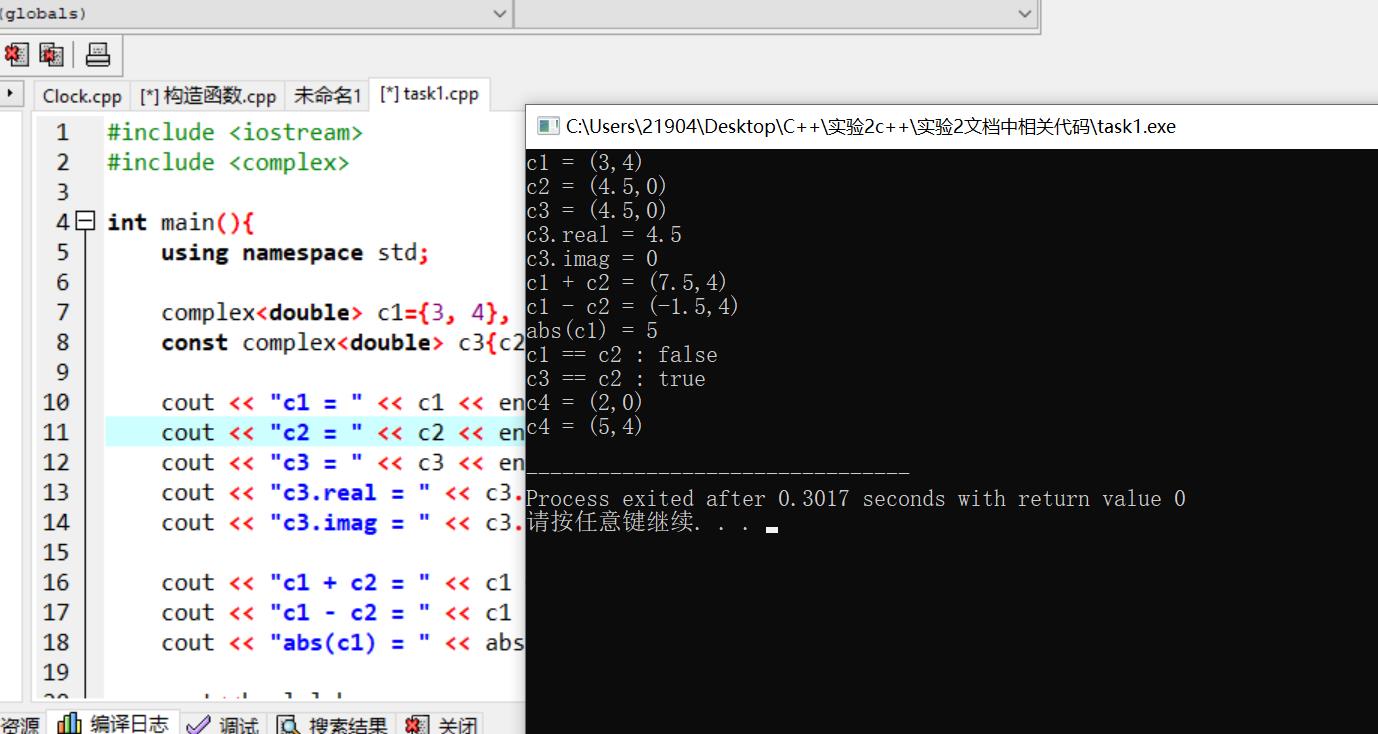The height and width of the screenshot is (734, 1378).
Task: Click line number 11 in the gutter
Action: (56, 432)
